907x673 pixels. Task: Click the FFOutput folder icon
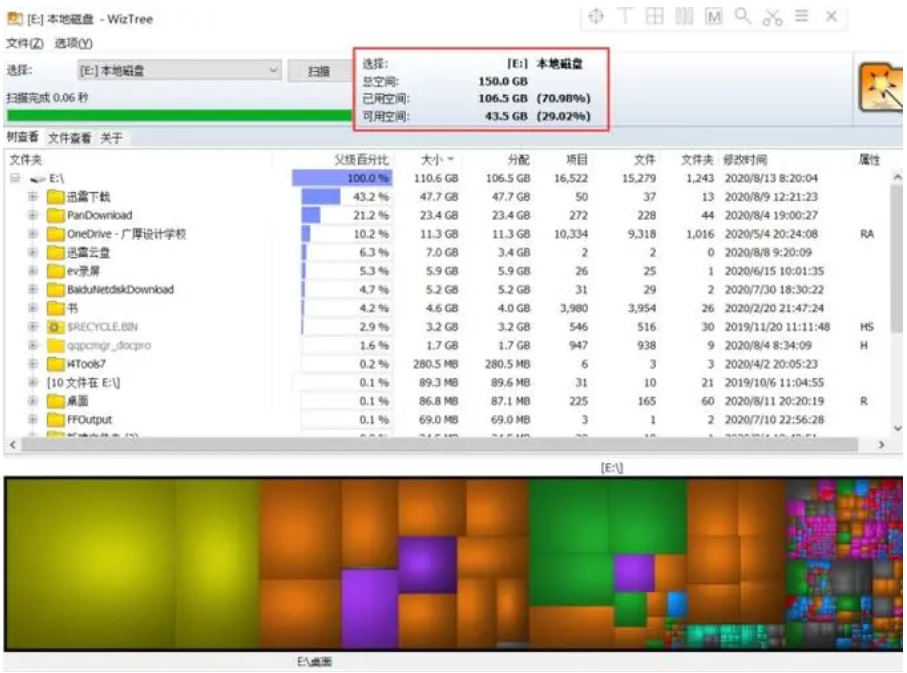pyautogui.click(x=56, y=420)
